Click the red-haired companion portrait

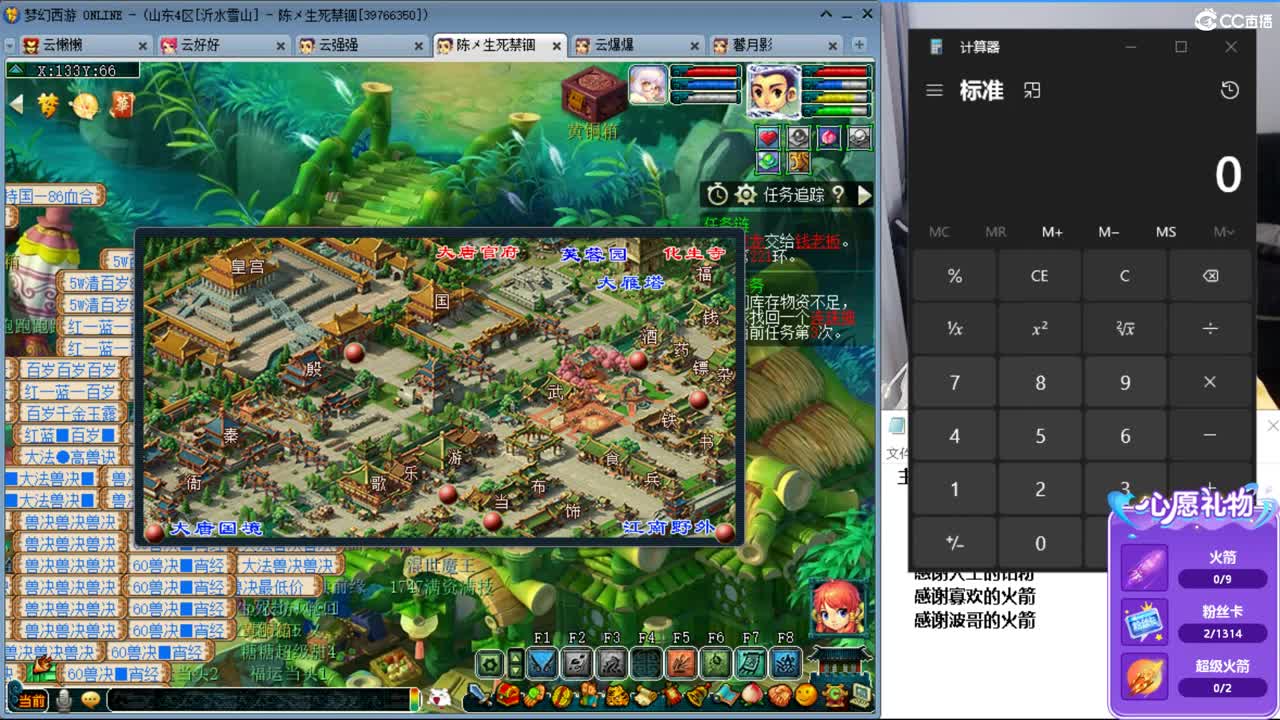point(838,607)
